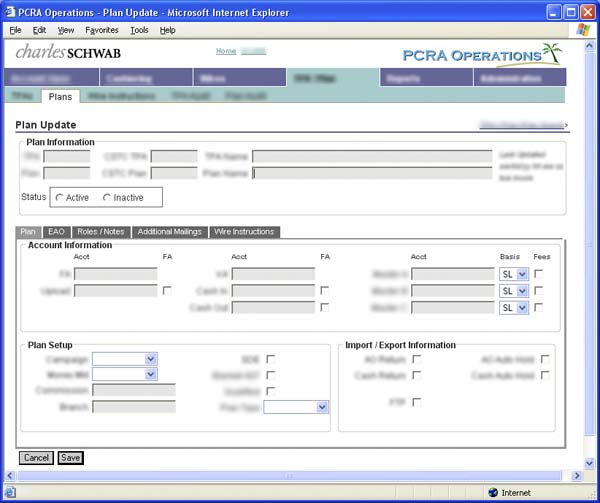Click the Commission input field
The width and height of the screenshot is (600, 503).
(x=134, y=390)
